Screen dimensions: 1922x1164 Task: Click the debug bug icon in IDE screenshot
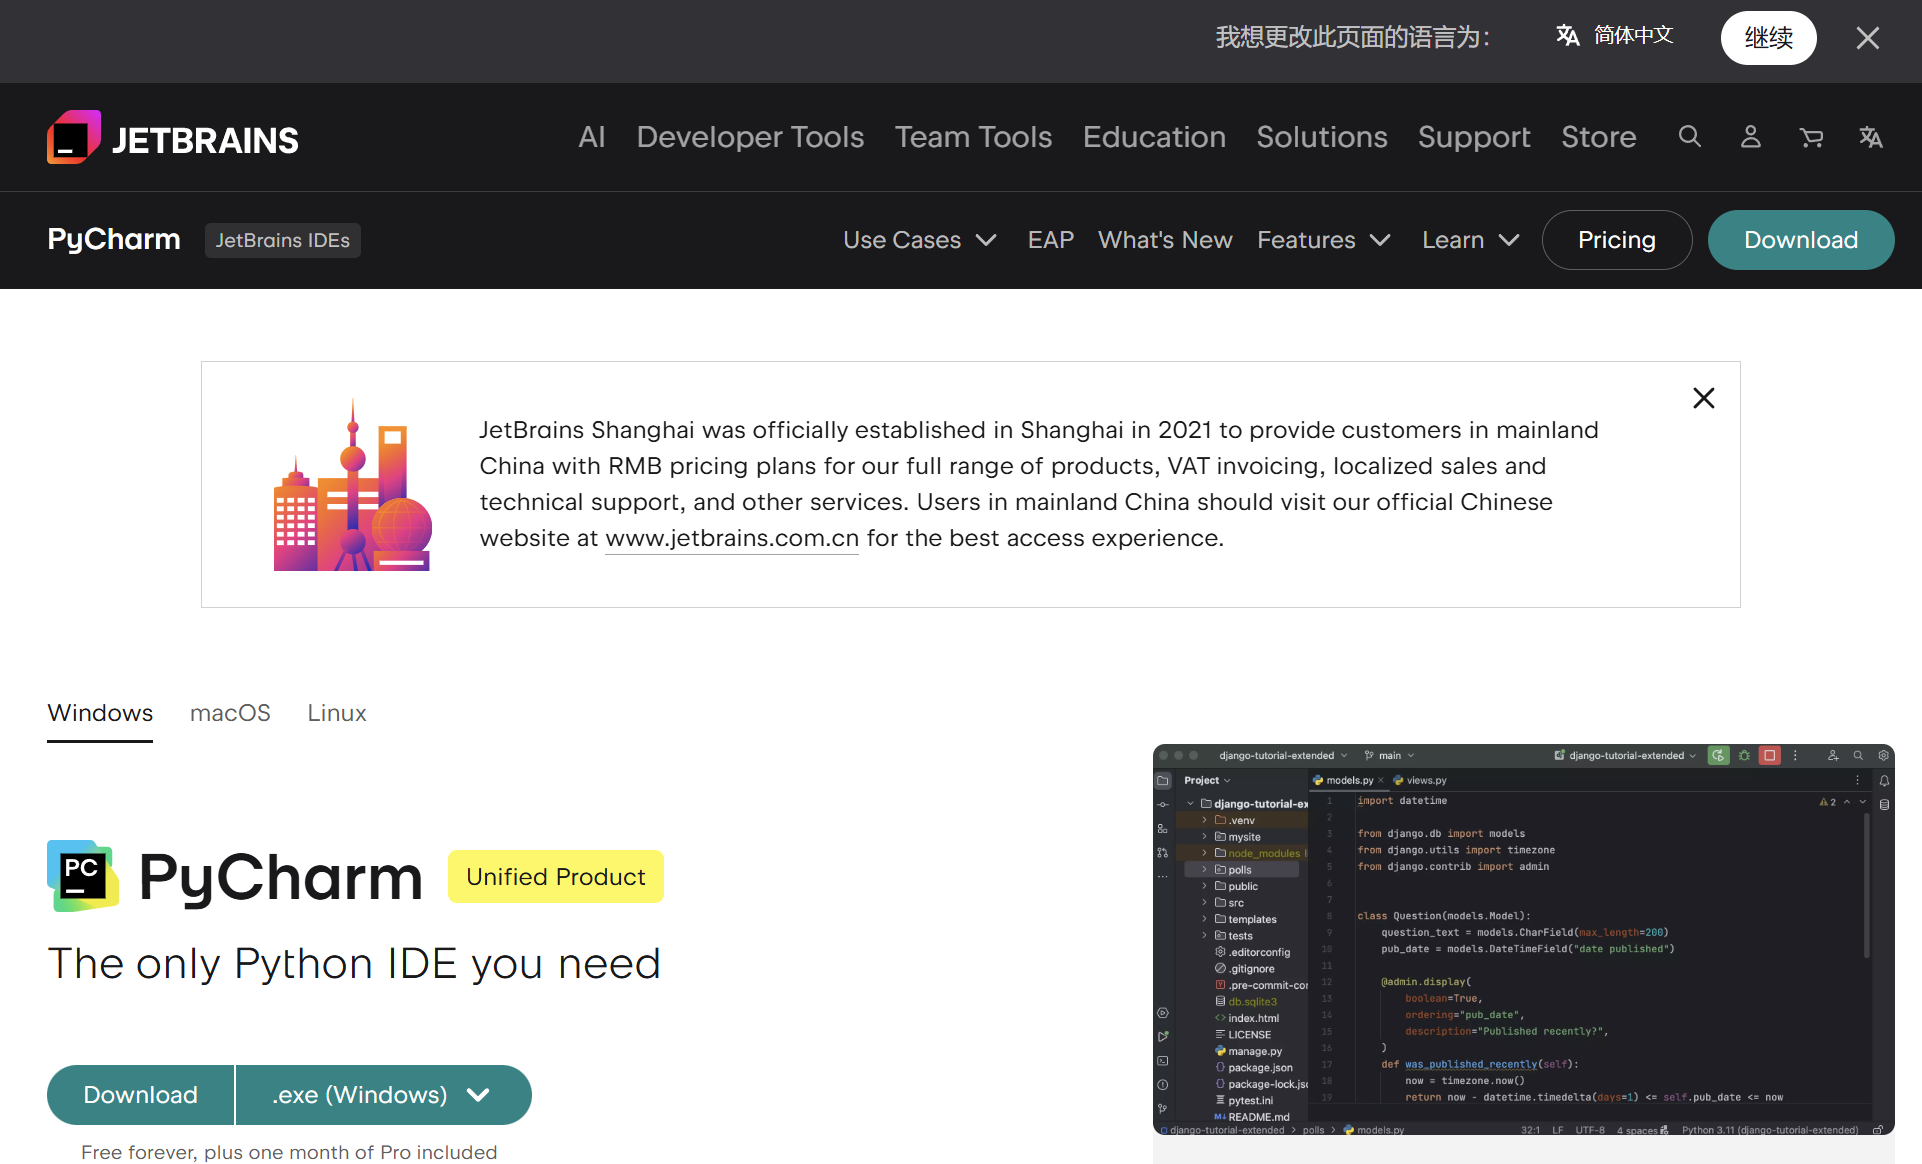click(1744, 756)
